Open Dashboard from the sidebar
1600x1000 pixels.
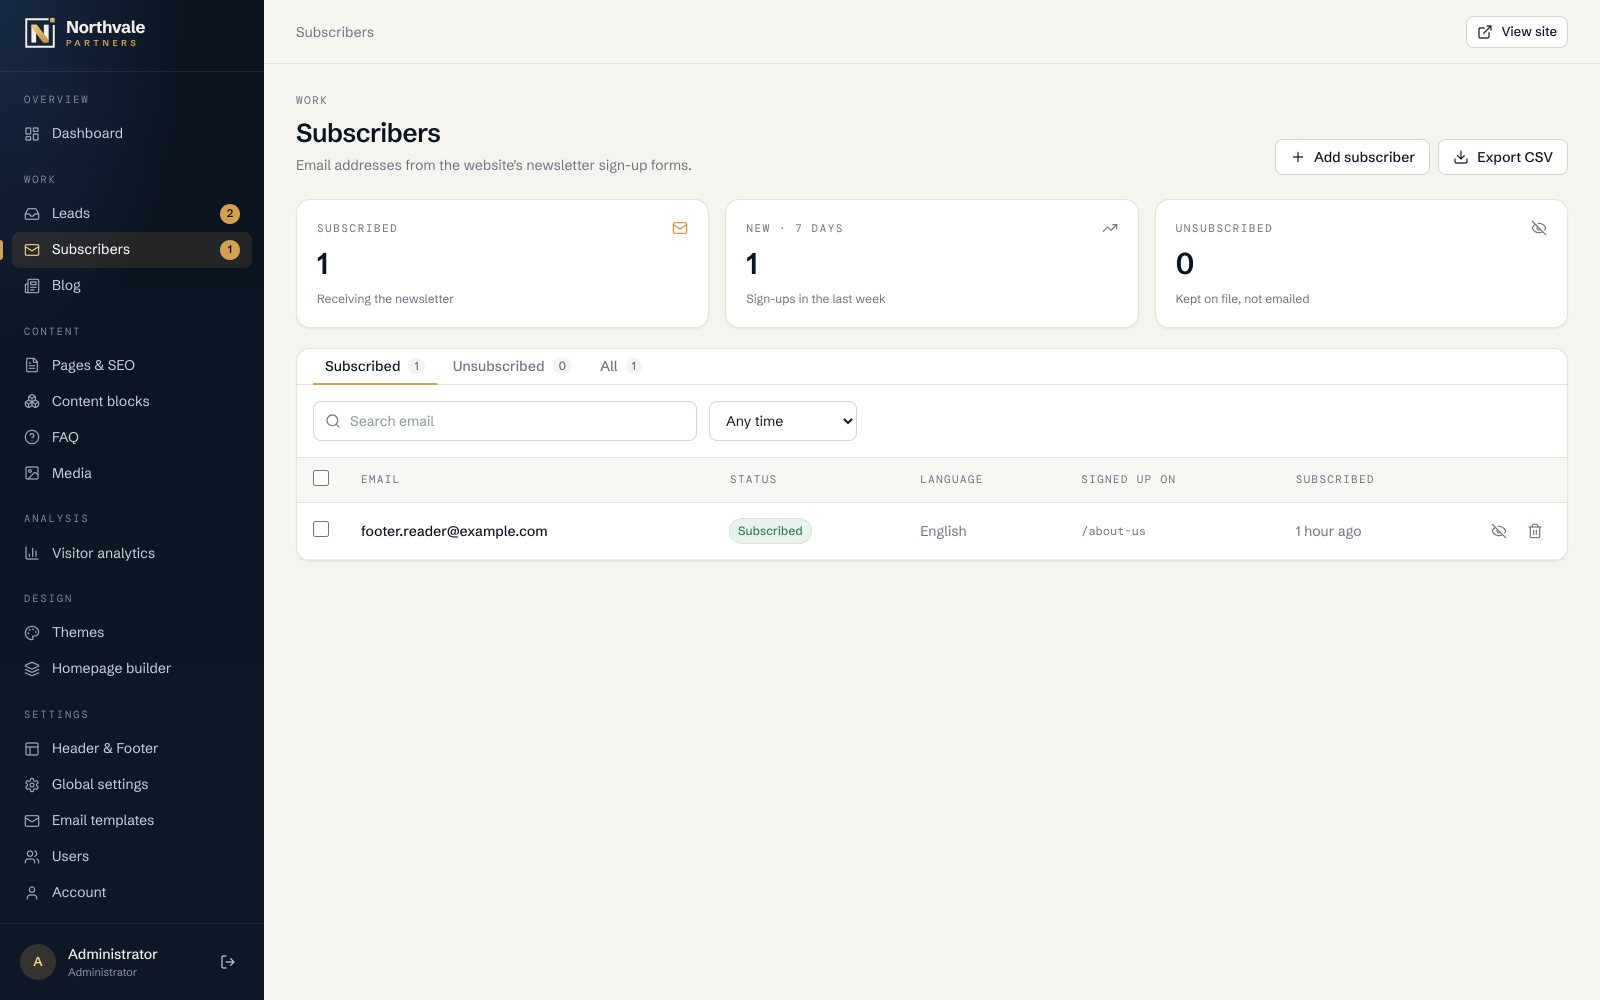point(132,134)
